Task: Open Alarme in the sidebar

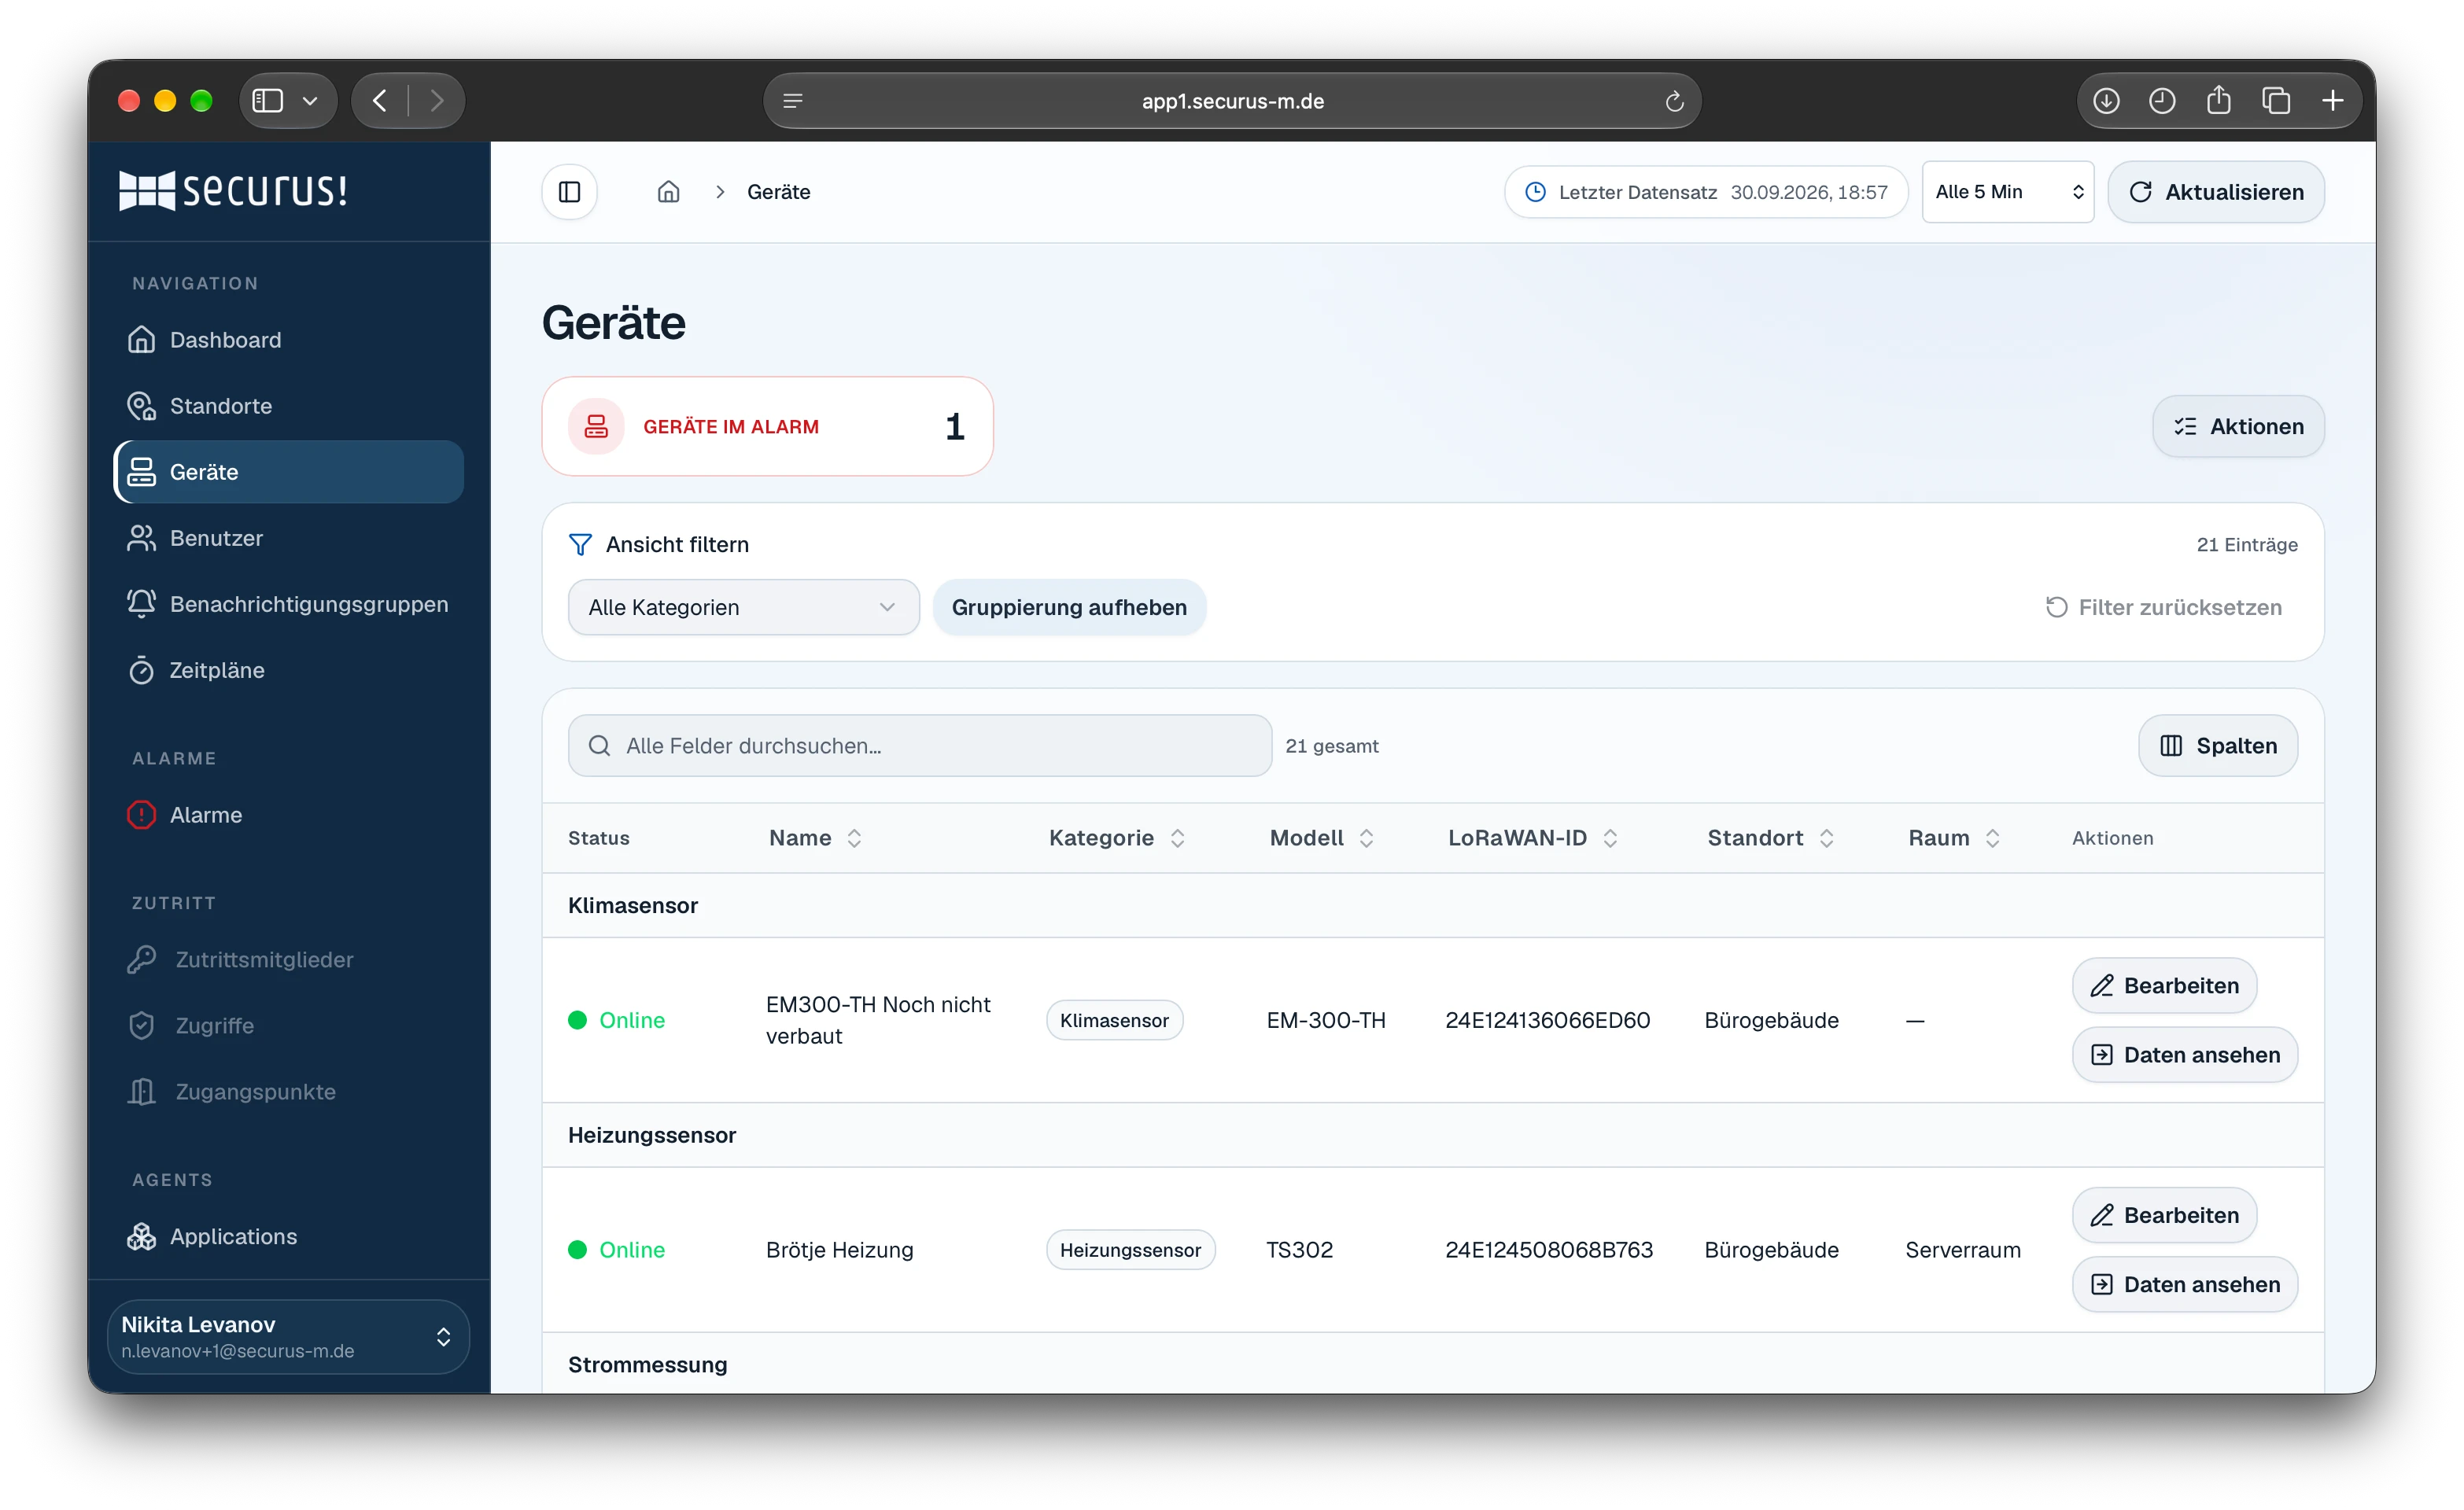Action: [x=288, y=815]
